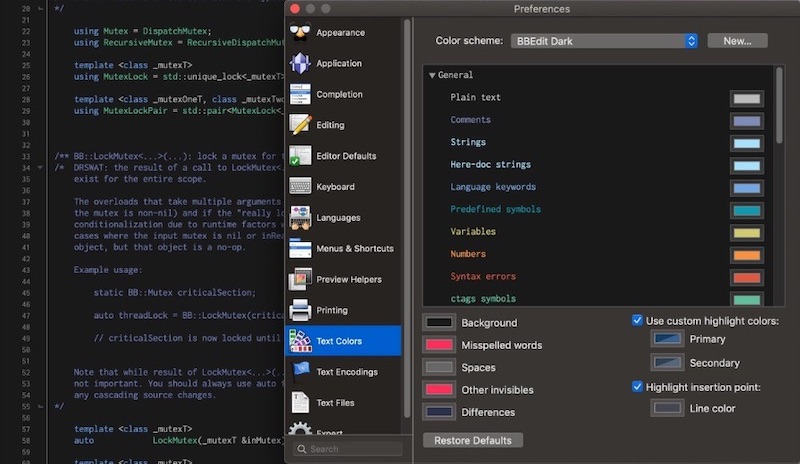Image resolution: width=800 pixels, height=464 pixels.
Task: Select the Keyboard pane icon
Action: 300,187
